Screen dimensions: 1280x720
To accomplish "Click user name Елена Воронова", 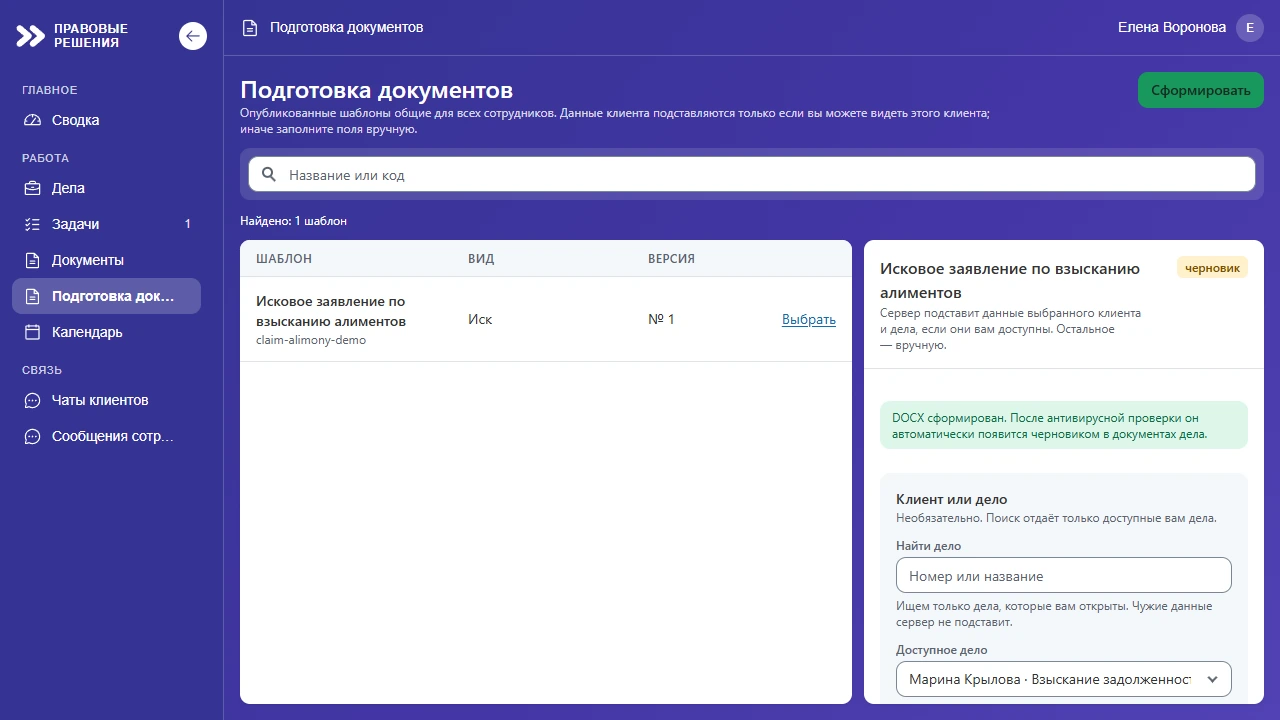I will coord(1172,28).
